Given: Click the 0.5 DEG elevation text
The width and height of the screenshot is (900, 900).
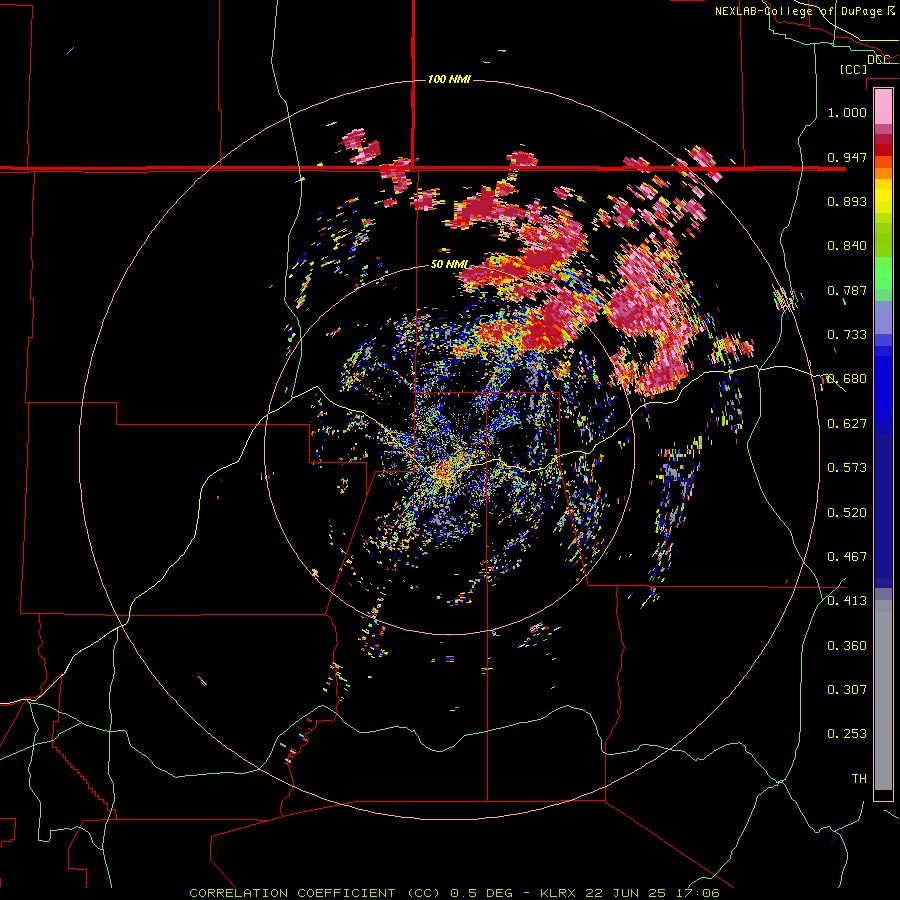Looking at the screenshot, I should (484, 893).
